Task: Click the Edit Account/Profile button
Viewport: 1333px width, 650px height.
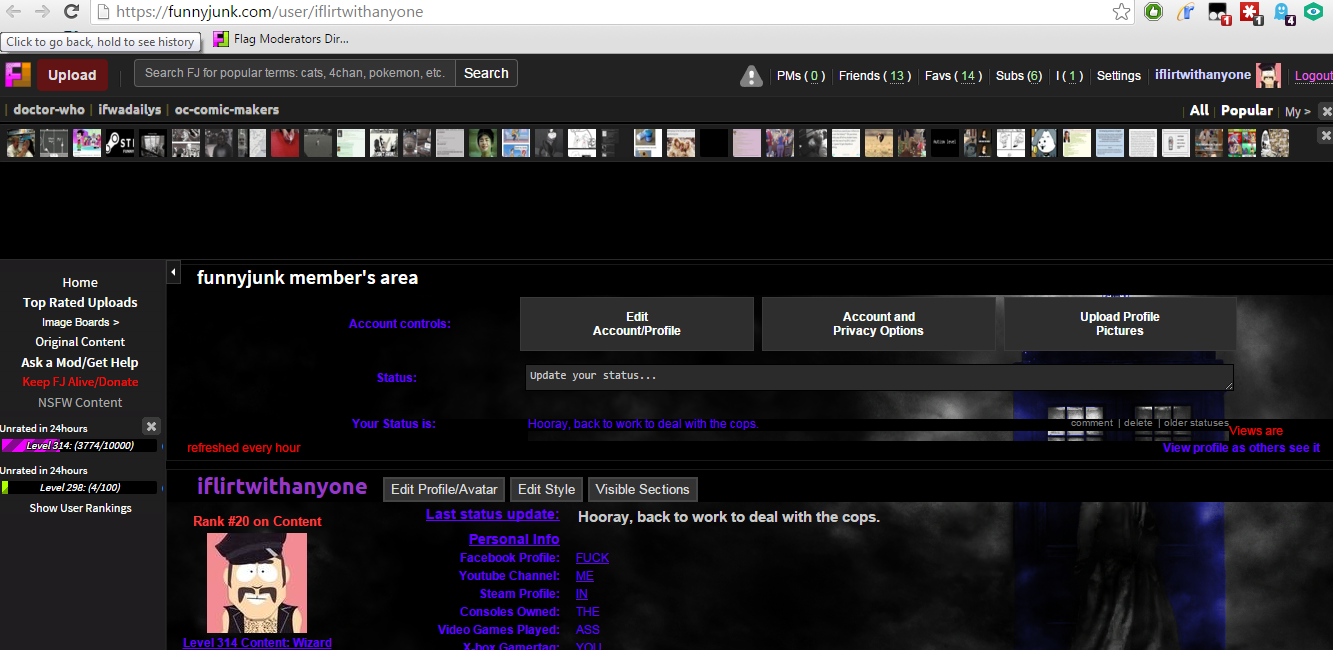Action: (637, 324)
